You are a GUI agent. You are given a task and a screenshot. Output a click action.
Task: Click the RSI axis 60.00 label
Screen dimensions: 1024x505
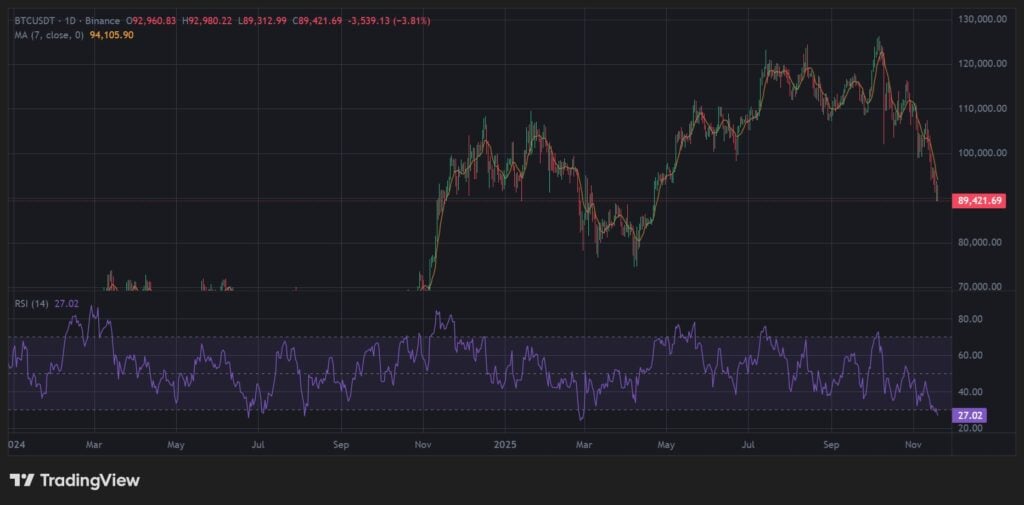coord(971,356)
